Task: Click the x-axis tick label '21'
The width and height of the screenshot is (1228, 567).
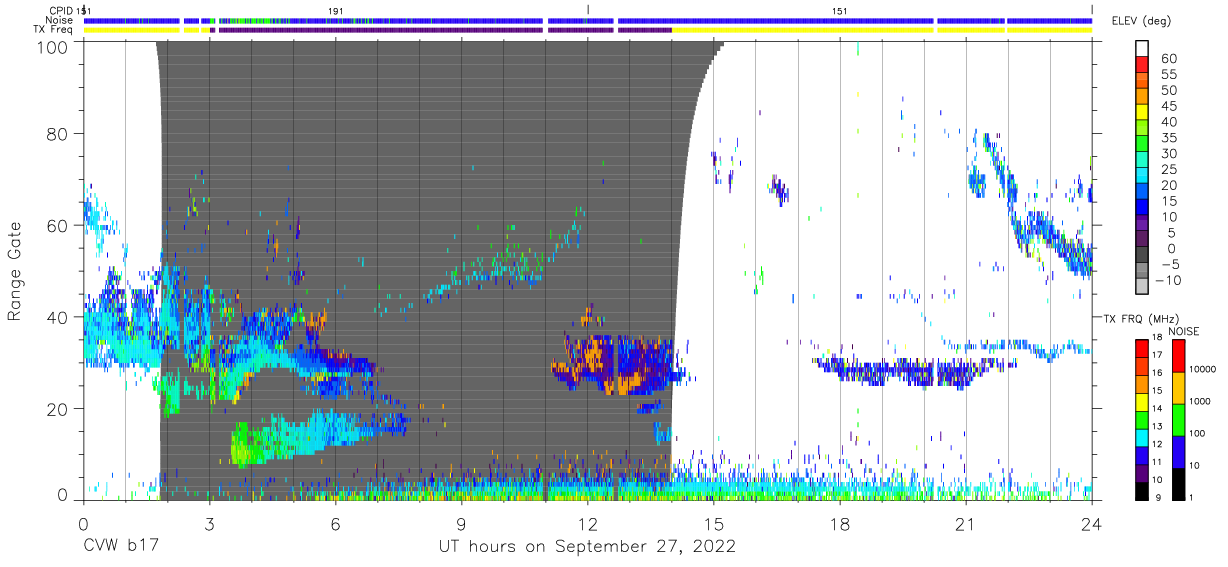Action: pyautogui.click(x=965, y=523)
